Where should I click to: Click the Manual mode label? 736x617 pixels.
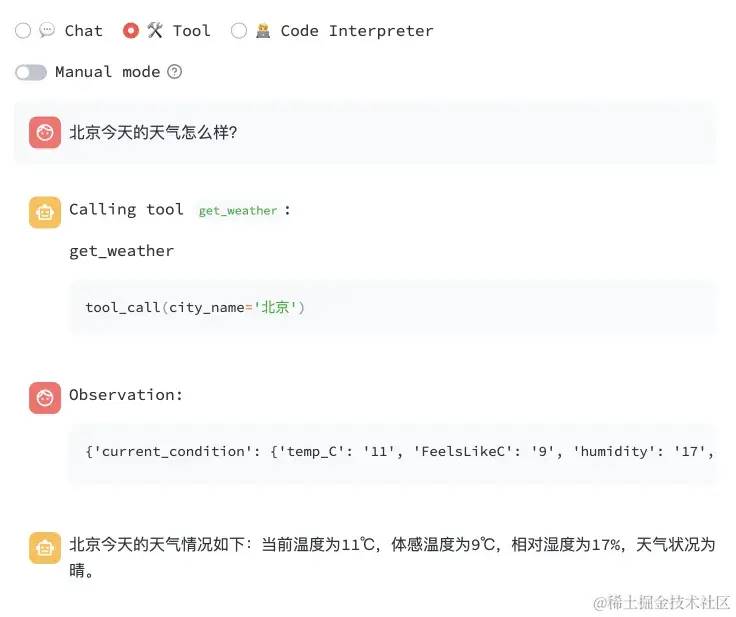coord(107,72)
